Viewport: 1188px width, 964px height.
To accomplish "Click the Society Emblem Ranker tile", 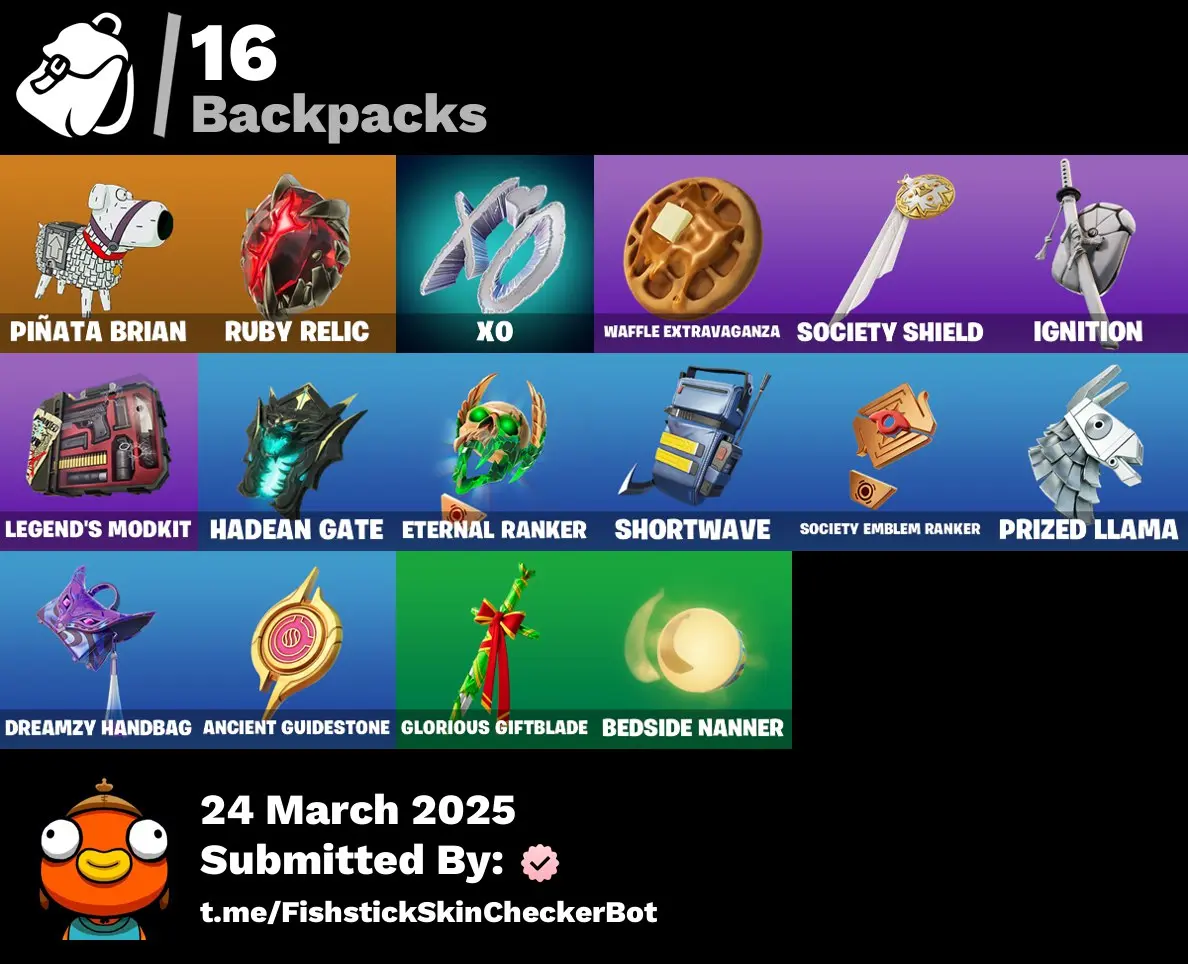I will click(891, 452).
